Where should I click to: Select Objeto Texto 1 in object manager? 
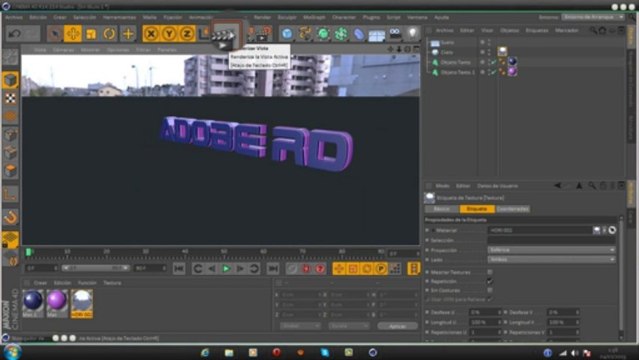point(458,72)
